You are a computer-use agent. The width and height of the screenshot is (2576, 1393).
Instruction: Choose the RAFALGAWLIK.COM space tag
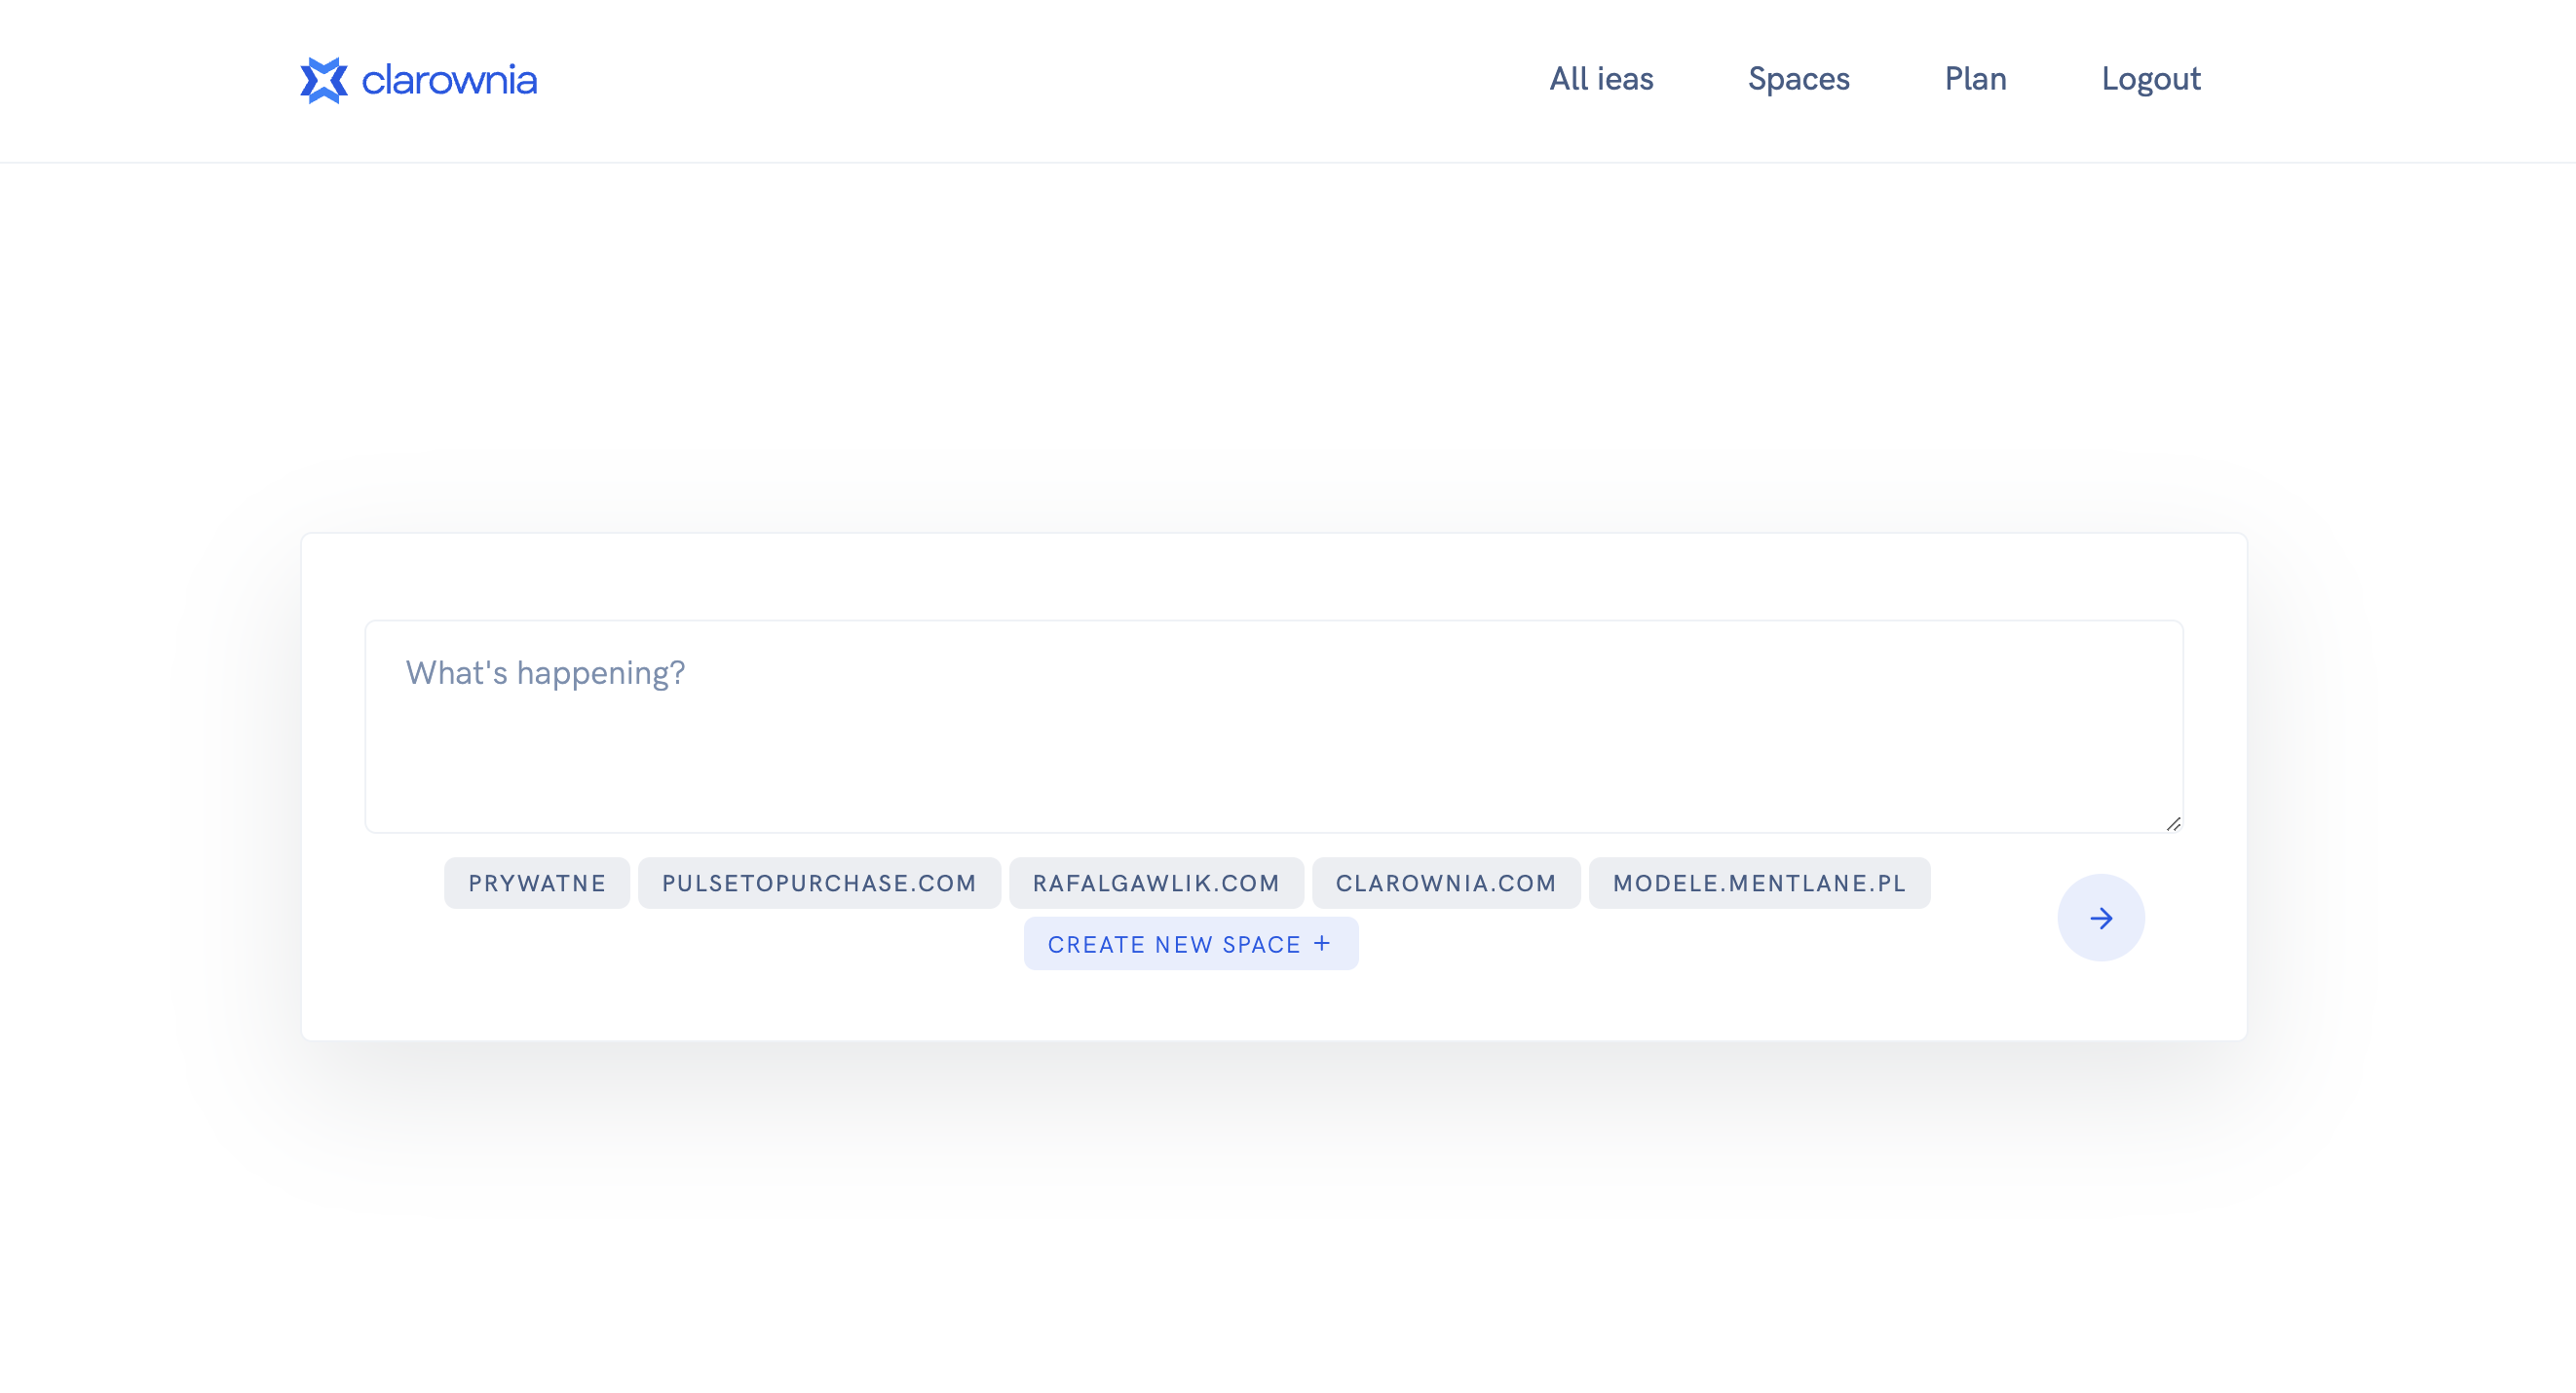(1156, 883)
